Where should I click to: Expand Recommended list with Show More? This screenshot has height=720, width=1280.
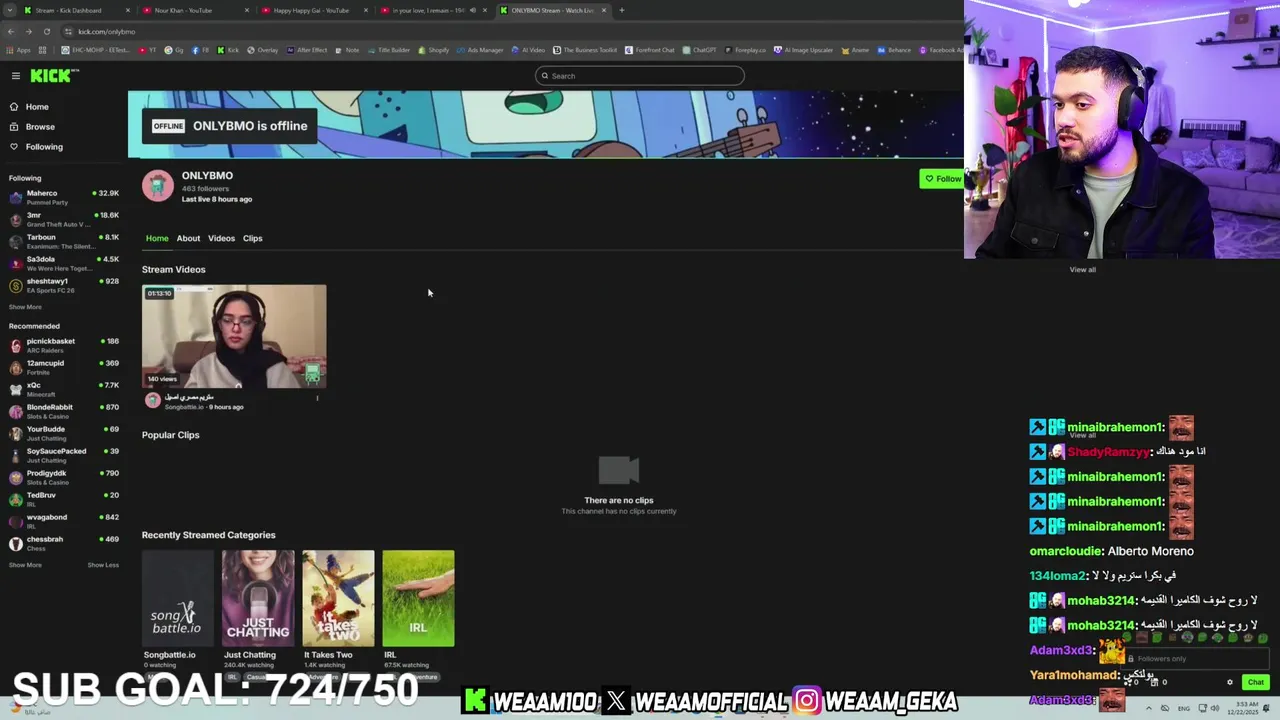(x=25, y=565)
